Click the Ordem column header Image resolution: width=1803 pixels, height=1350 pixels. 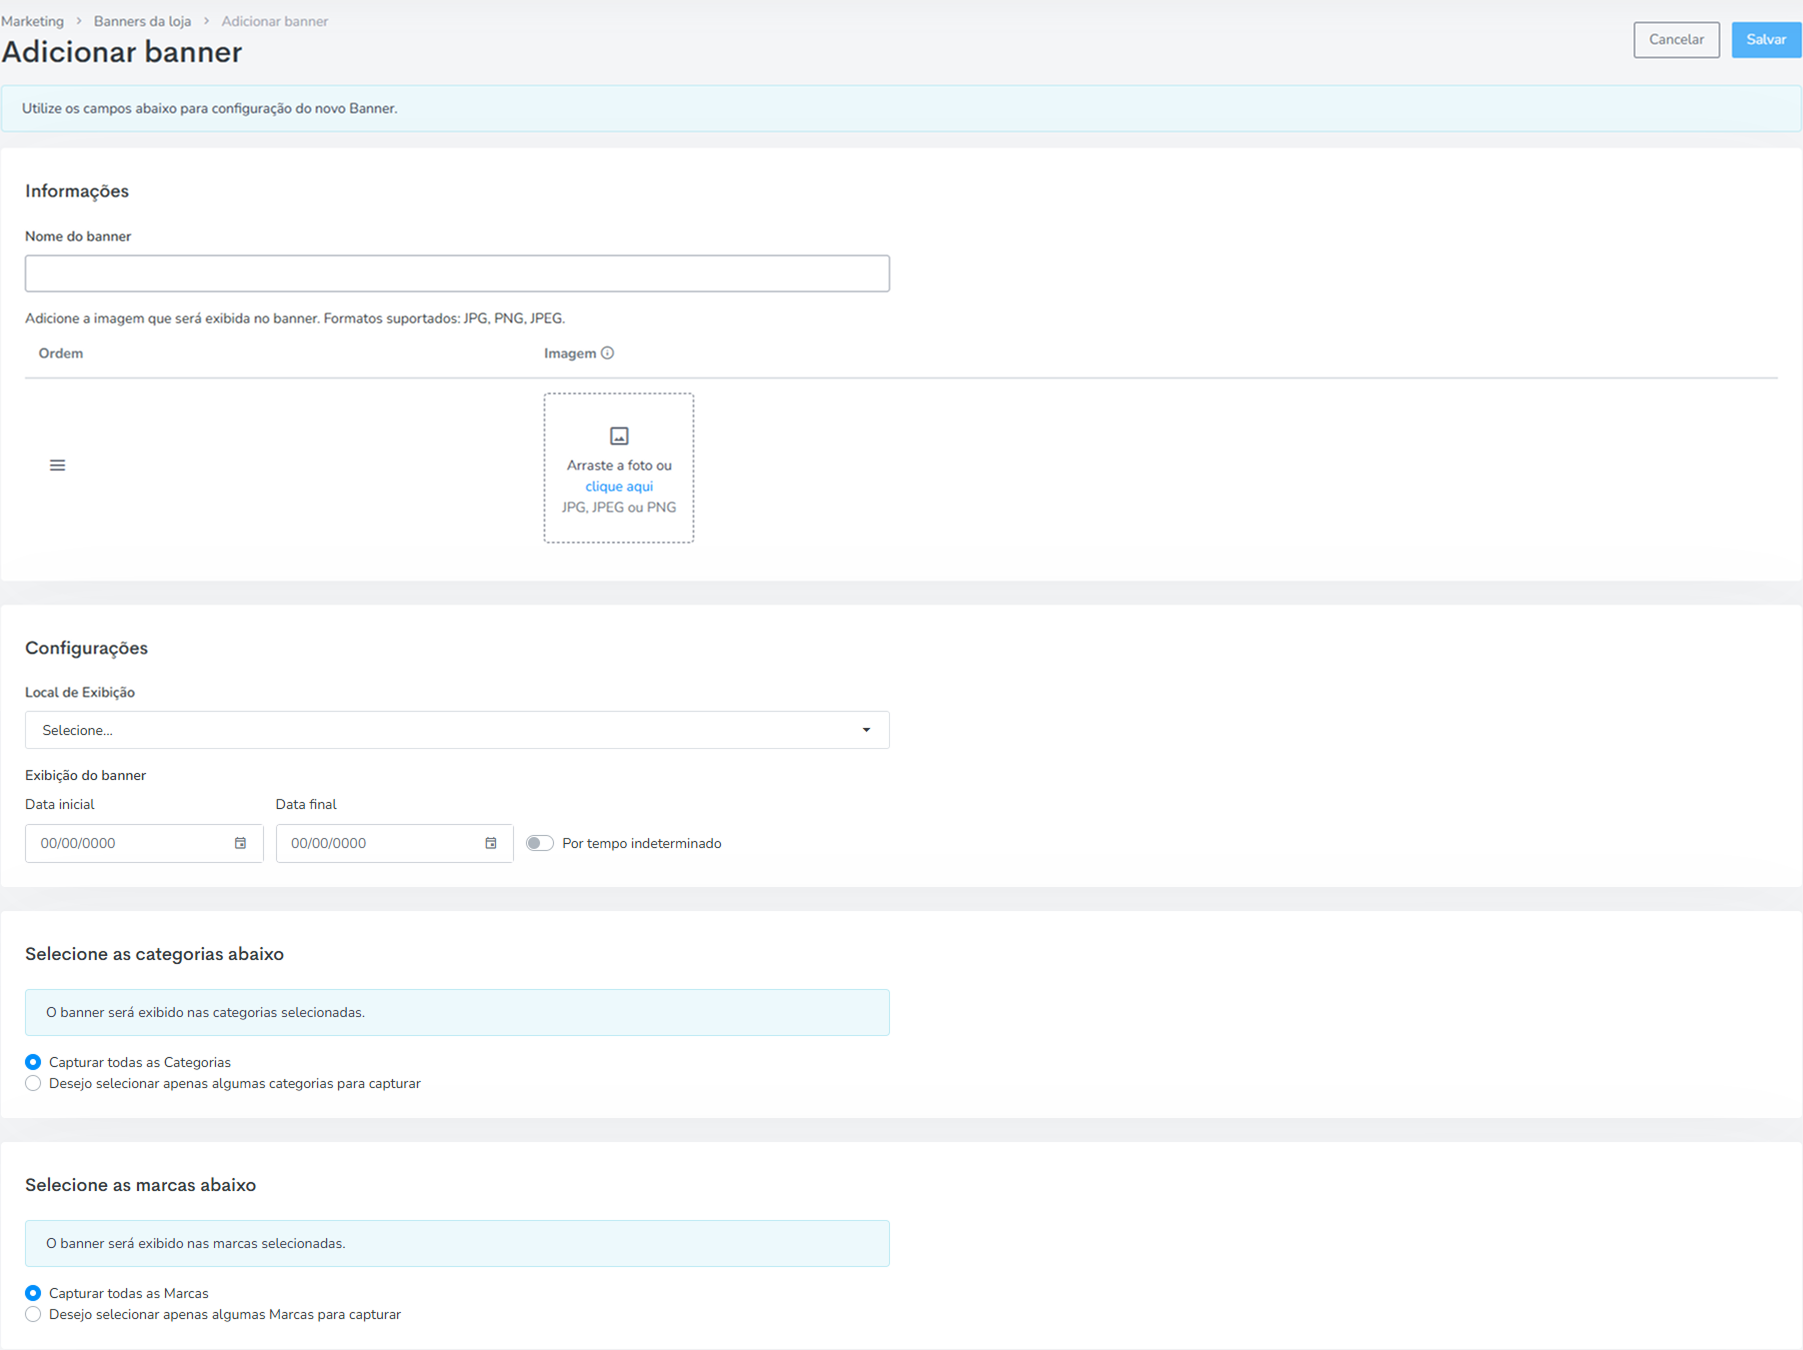pyautogui.click(x=61, y=353)
